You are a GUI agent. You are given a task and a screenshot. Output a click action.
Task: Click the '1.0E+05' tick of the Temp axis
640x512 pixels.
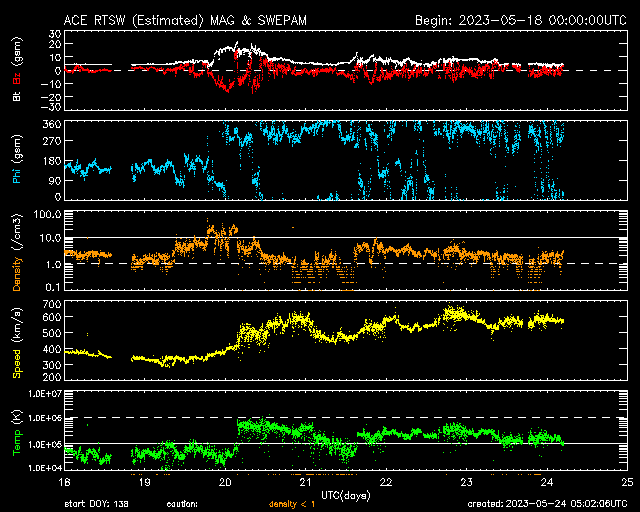[x=45, y=444]
